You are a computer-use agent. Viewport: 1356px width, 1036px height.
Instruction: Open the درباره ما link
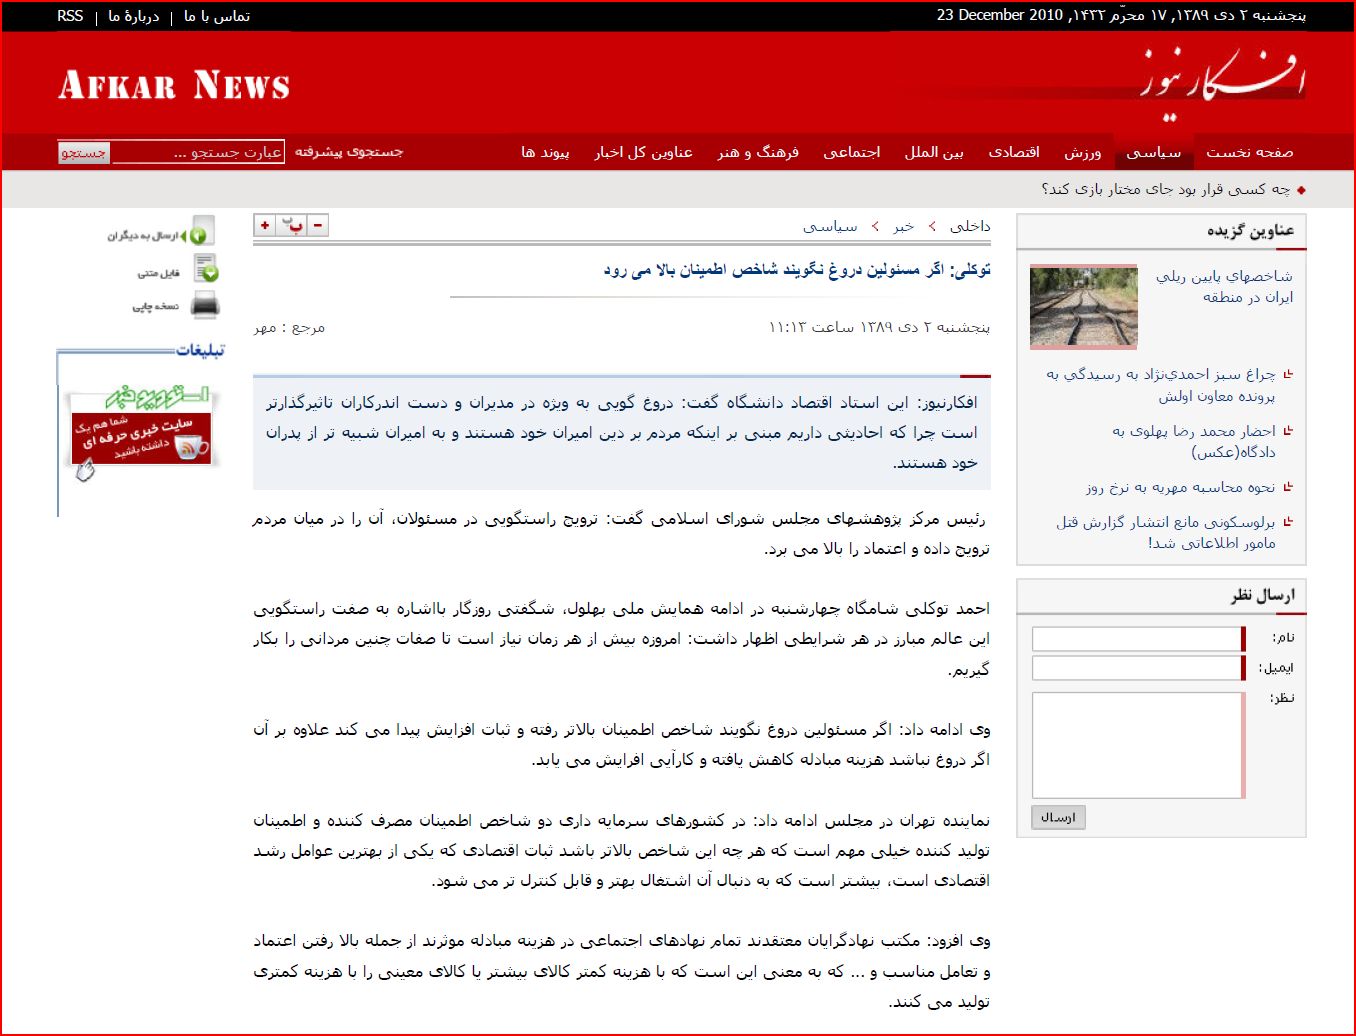coord(134,16)
